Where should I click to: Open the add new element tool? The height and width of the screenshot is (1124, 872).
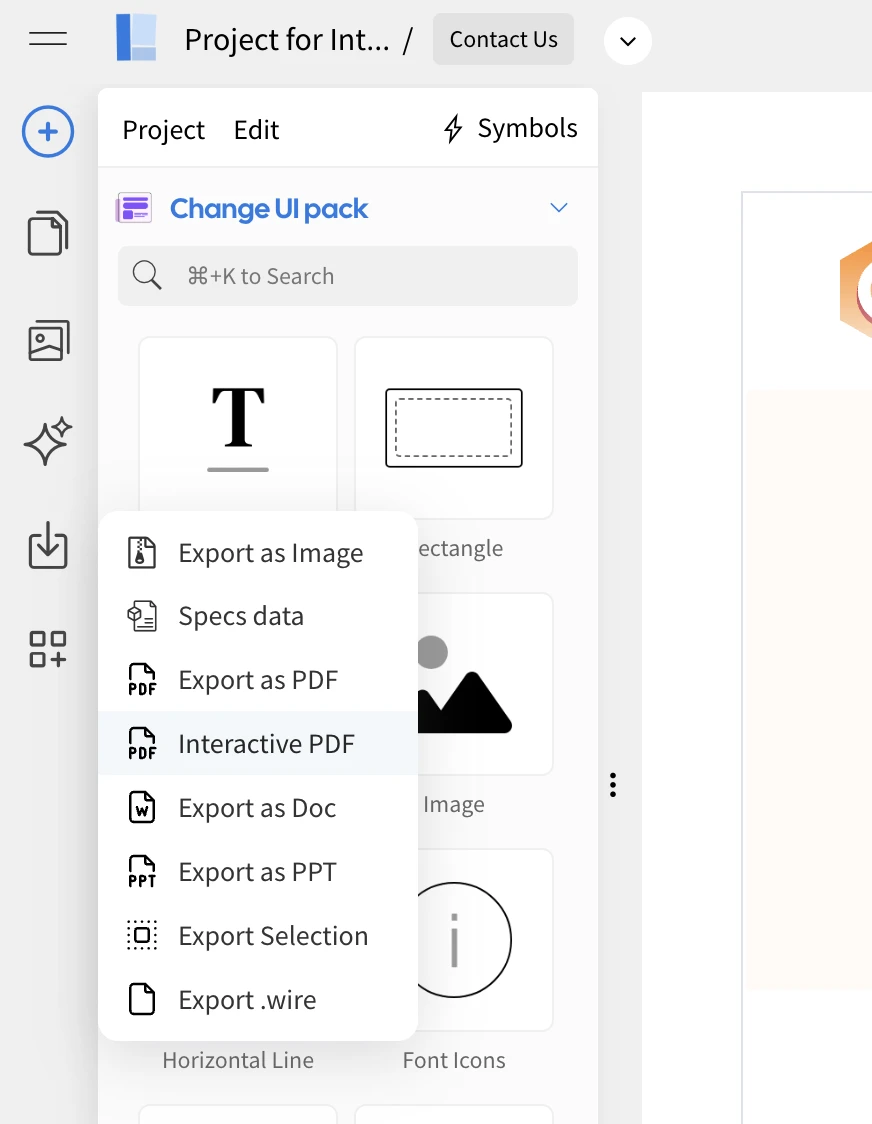click(x=47, y=131)
